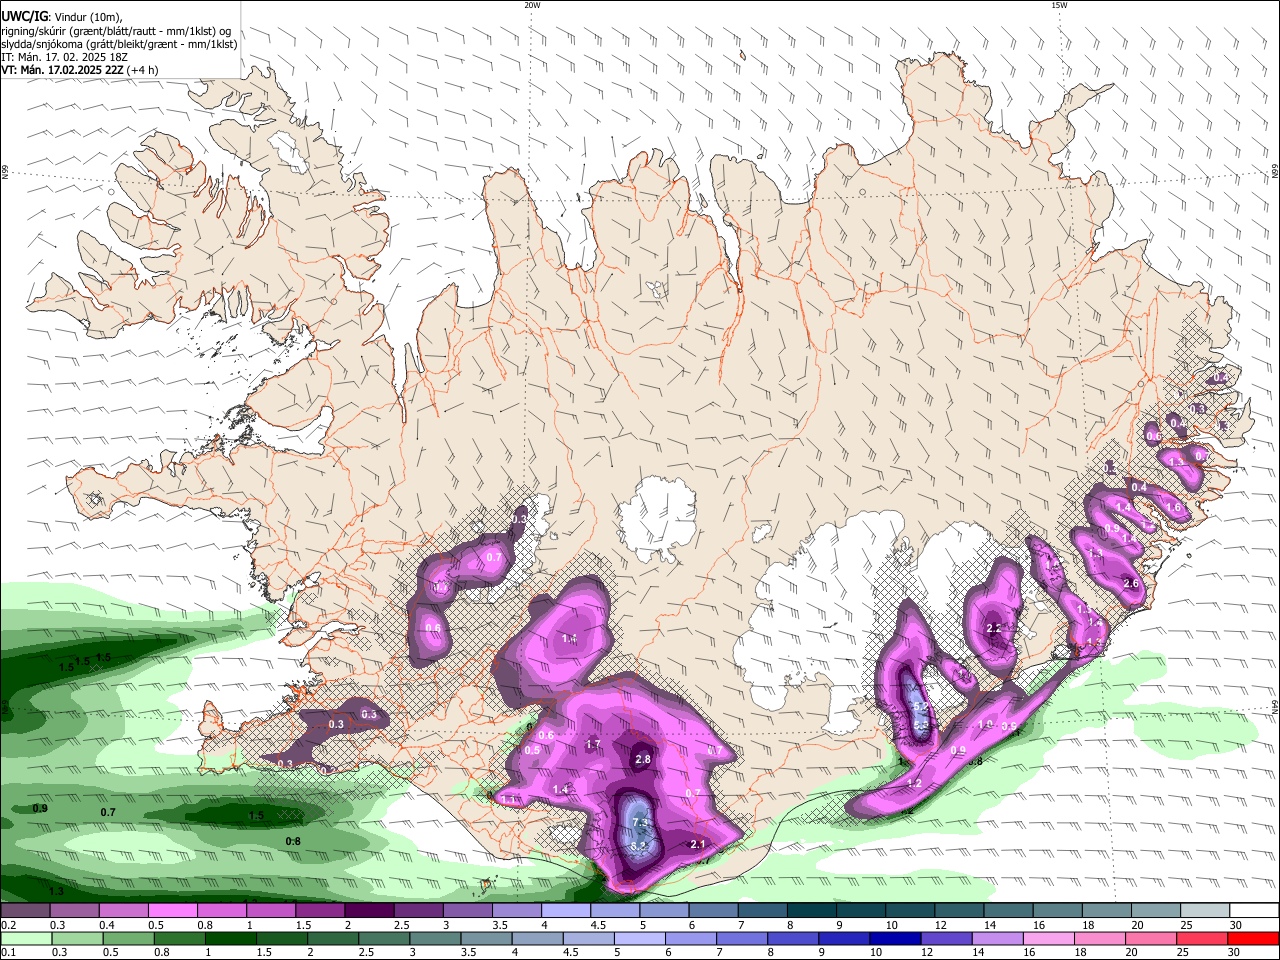Click the 2.6 value on the east coast
1280x960 pixels.
click(1131, 583)
